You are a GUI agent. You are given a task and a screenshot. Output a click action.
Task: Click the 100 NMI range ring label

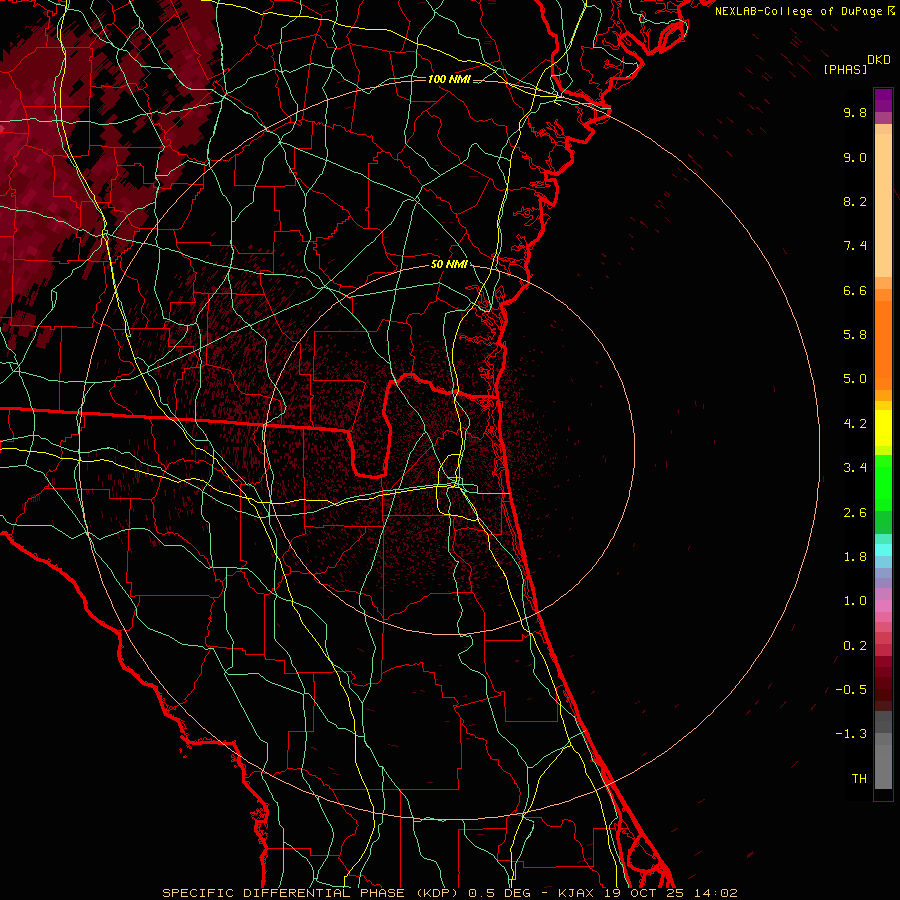coord(449,79)
